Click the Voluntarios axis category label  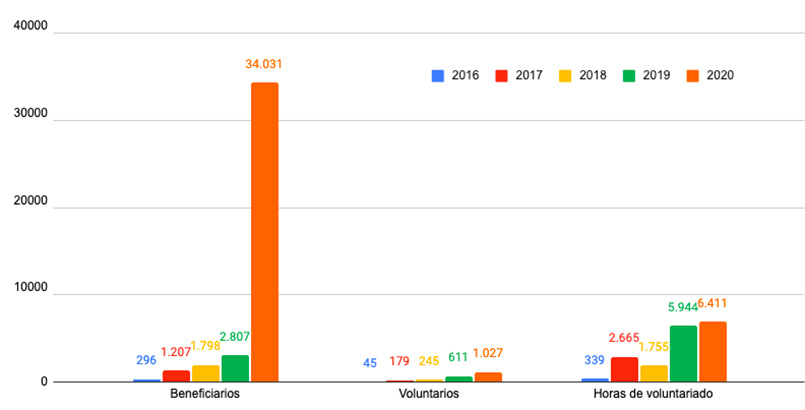coord(429,394)
